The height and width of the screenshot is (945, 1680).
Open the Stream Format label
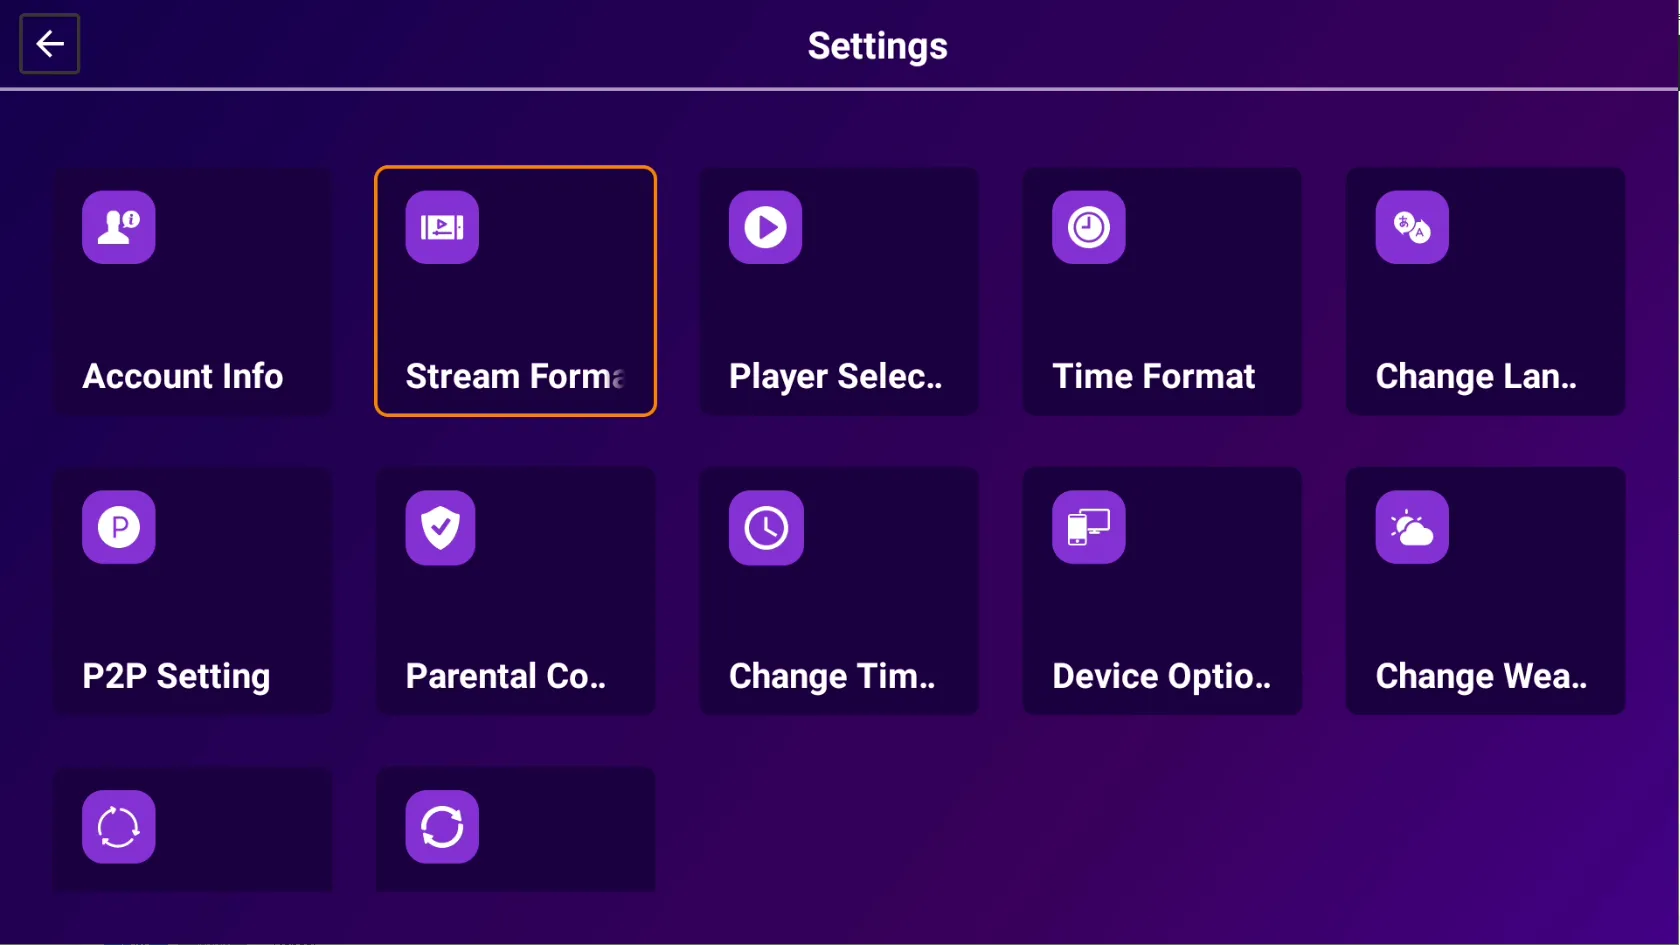pyautogui.click(x=516, y=376)
